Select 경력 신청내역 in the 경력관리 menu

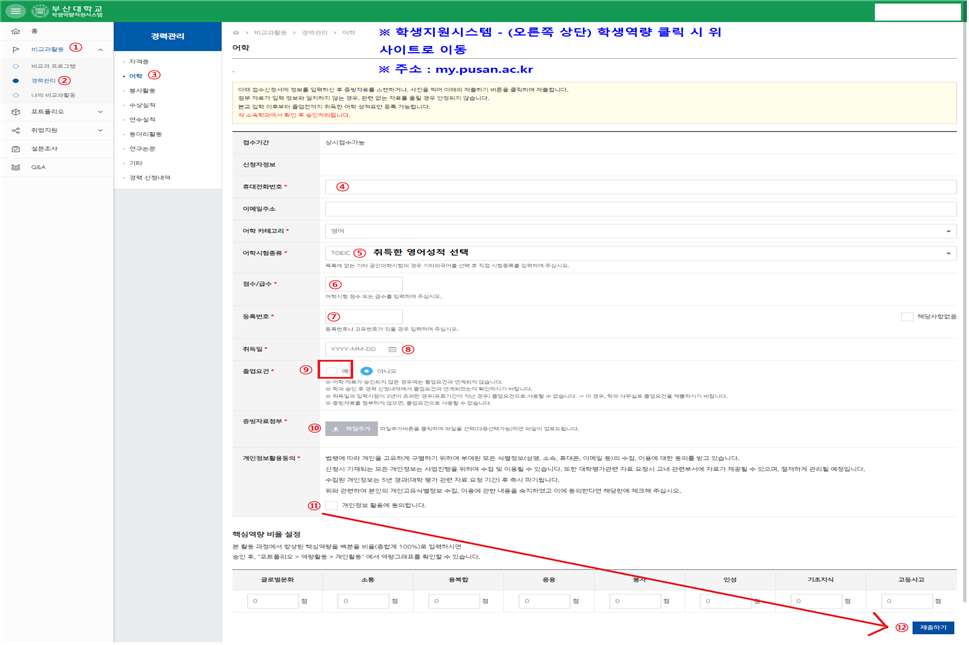pos(150,178)
